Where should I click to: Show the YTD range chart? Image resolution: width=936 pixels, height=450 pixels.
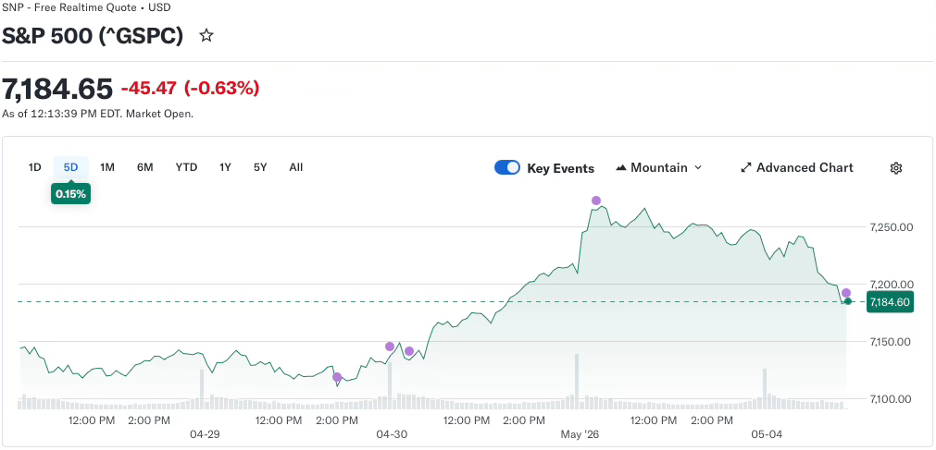point(186,168)
